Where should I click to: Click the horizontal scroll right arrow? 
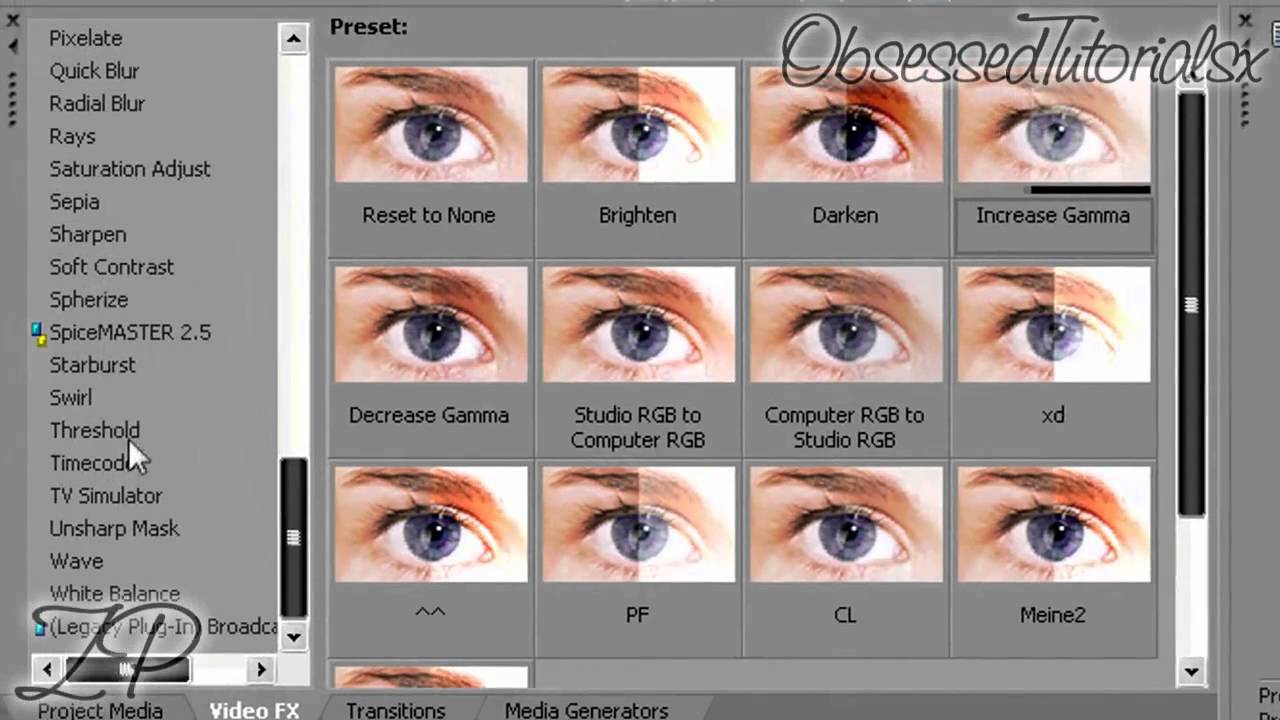[262, 669]
